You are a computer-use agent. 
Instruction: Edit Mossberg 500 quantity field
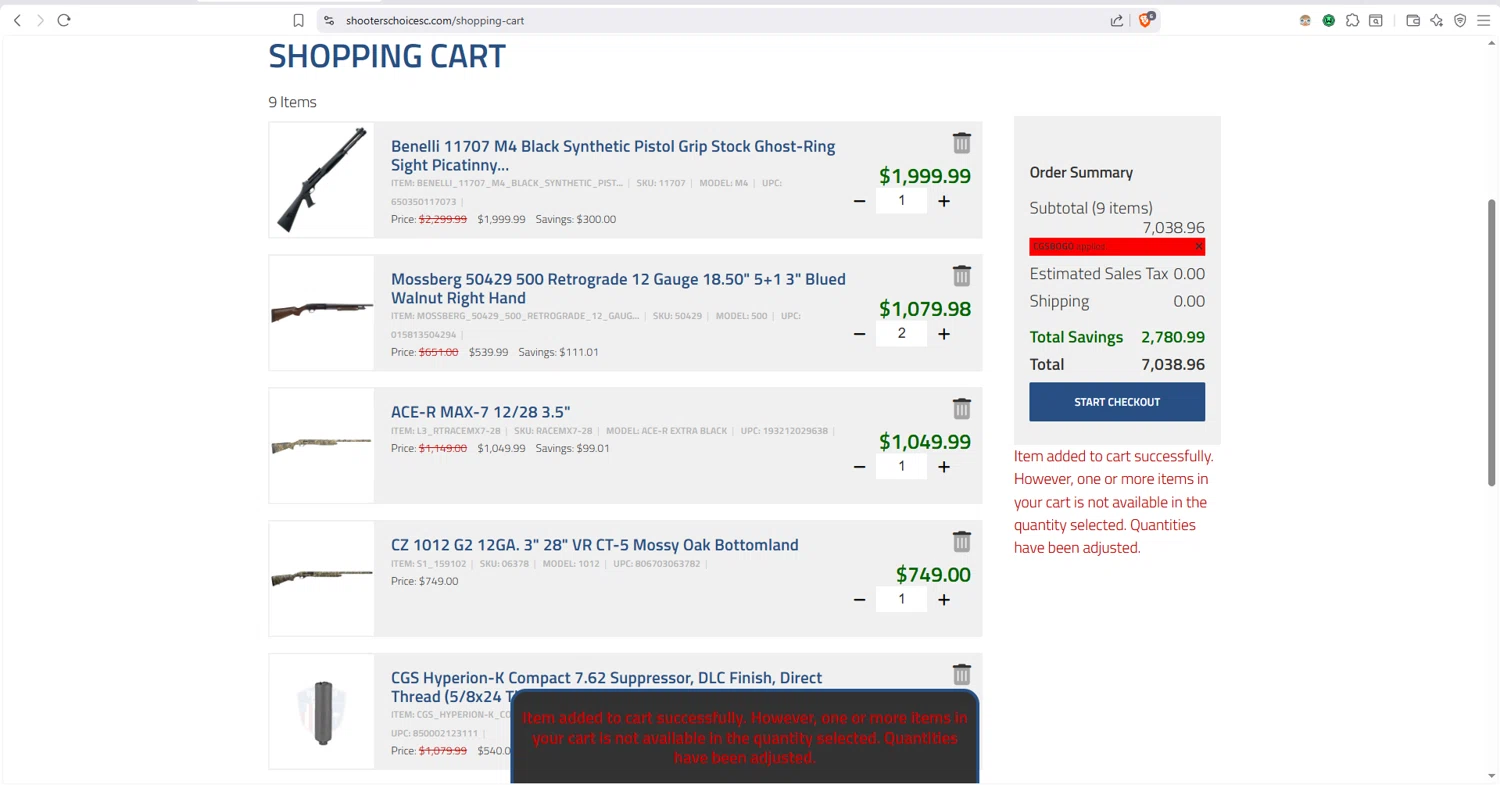[901, 334]
